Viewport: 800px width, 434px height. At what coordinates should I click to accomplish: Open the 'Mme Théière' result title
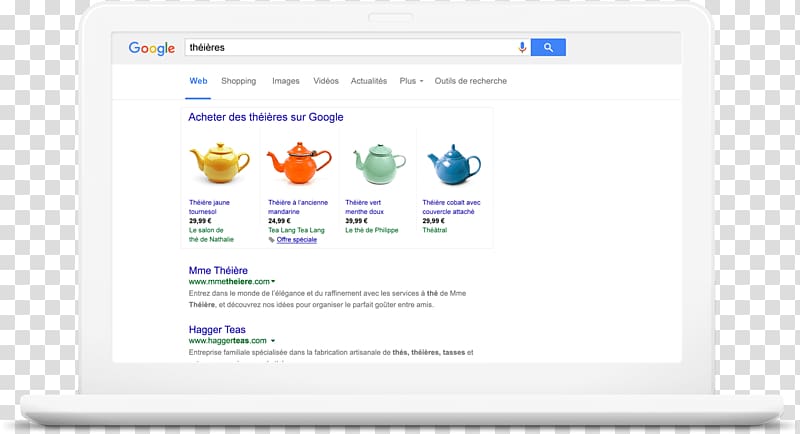[x=218, y=271]
